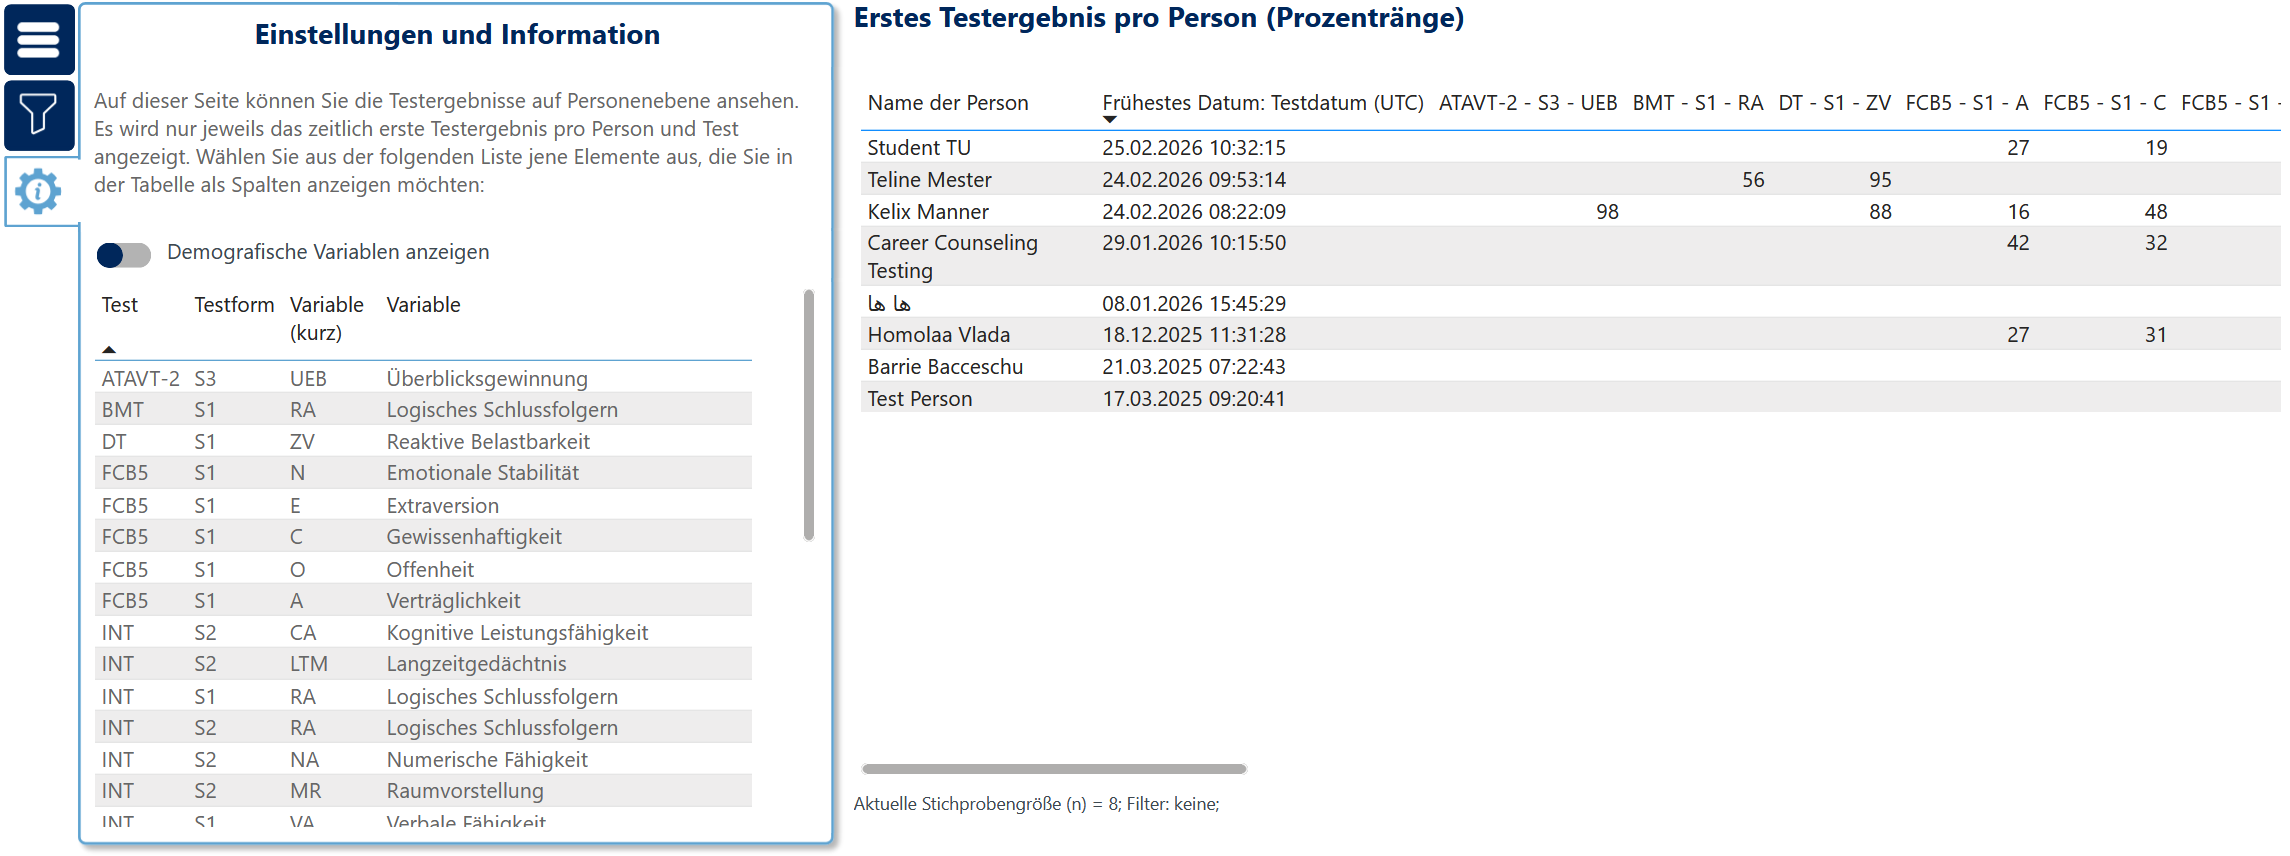Select the Kelix Manner person row

(x=928, y=212)
